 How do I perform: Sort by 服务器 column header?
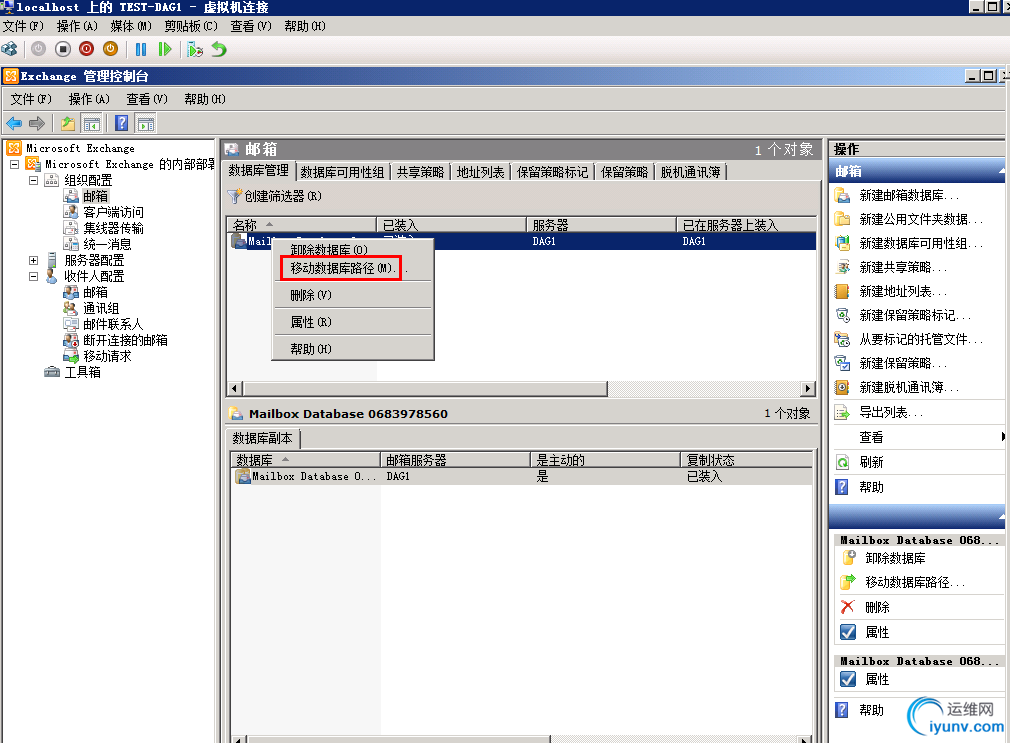point(601,225)
